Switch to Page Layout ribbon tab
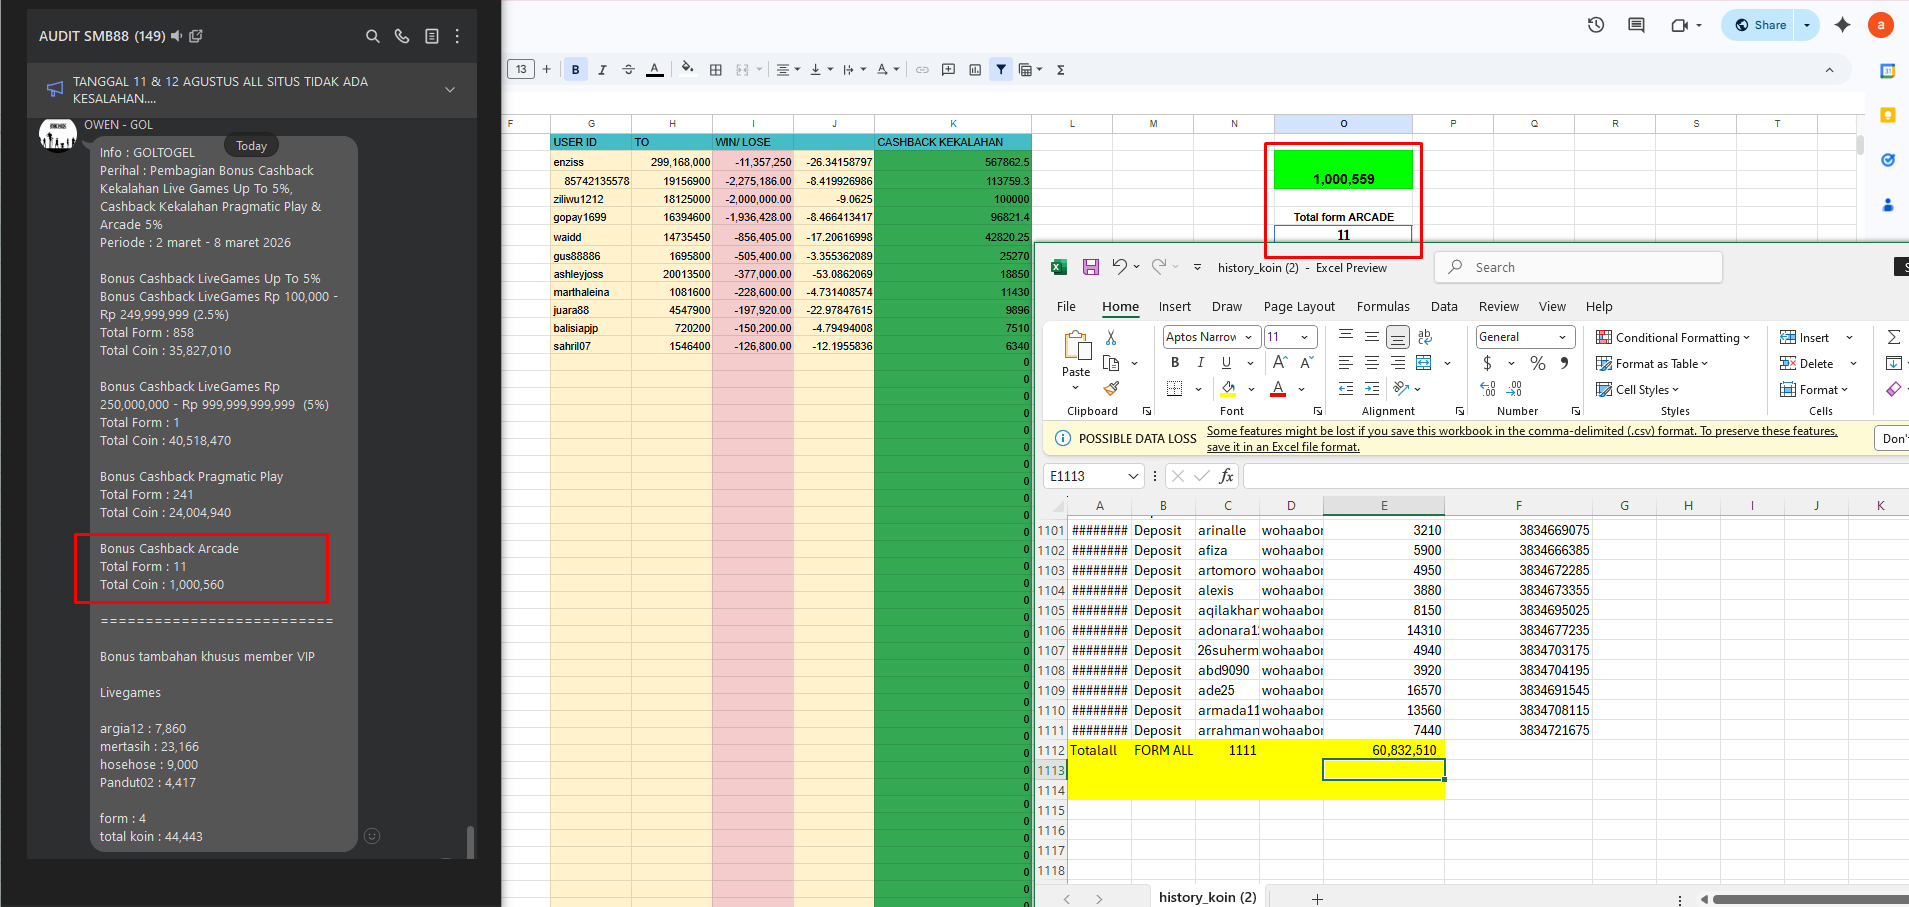The image size is (1909, 907). [x=1299, y=306]
